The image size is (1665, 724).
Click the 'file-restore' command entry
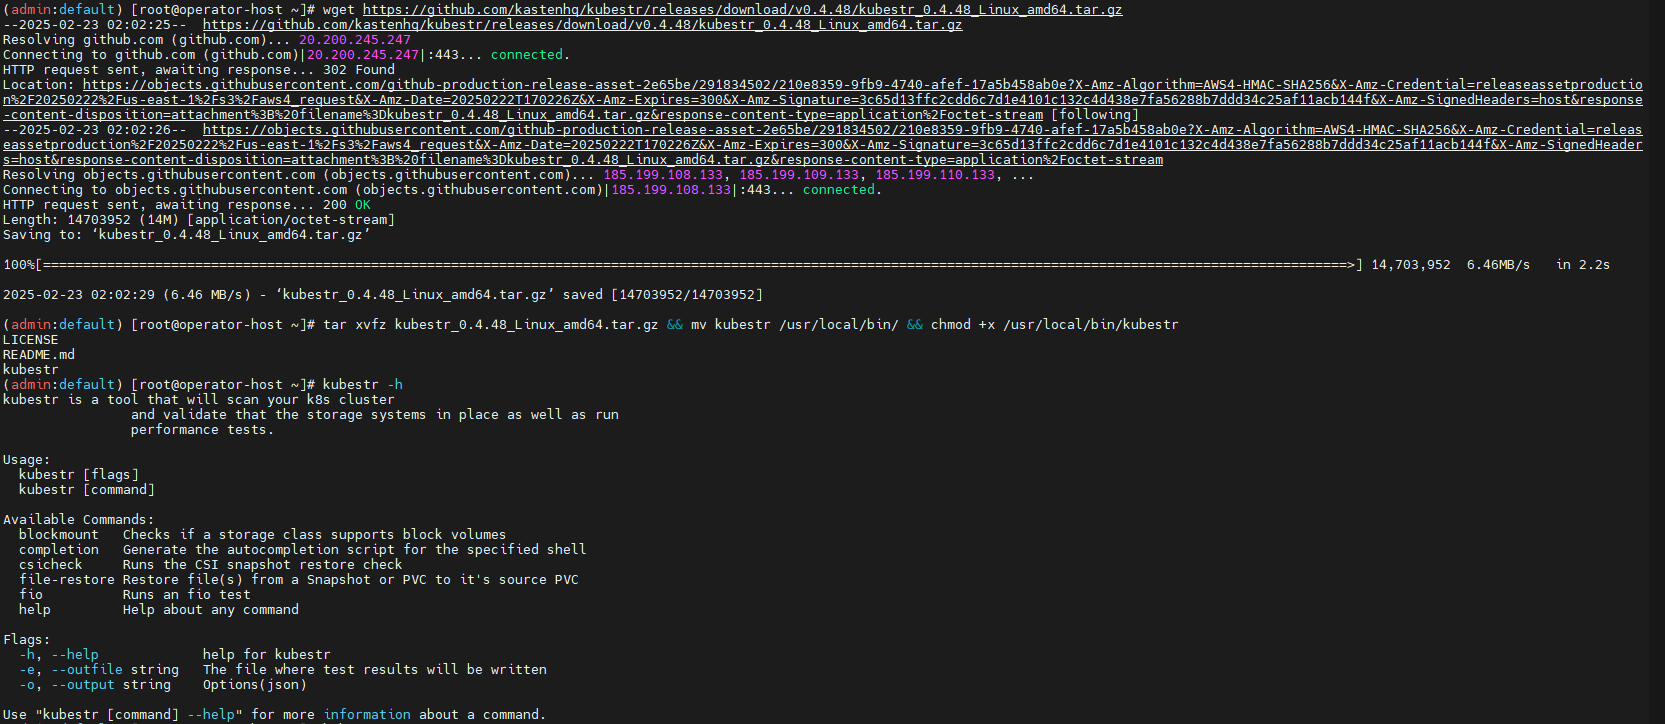pos(67,580)
